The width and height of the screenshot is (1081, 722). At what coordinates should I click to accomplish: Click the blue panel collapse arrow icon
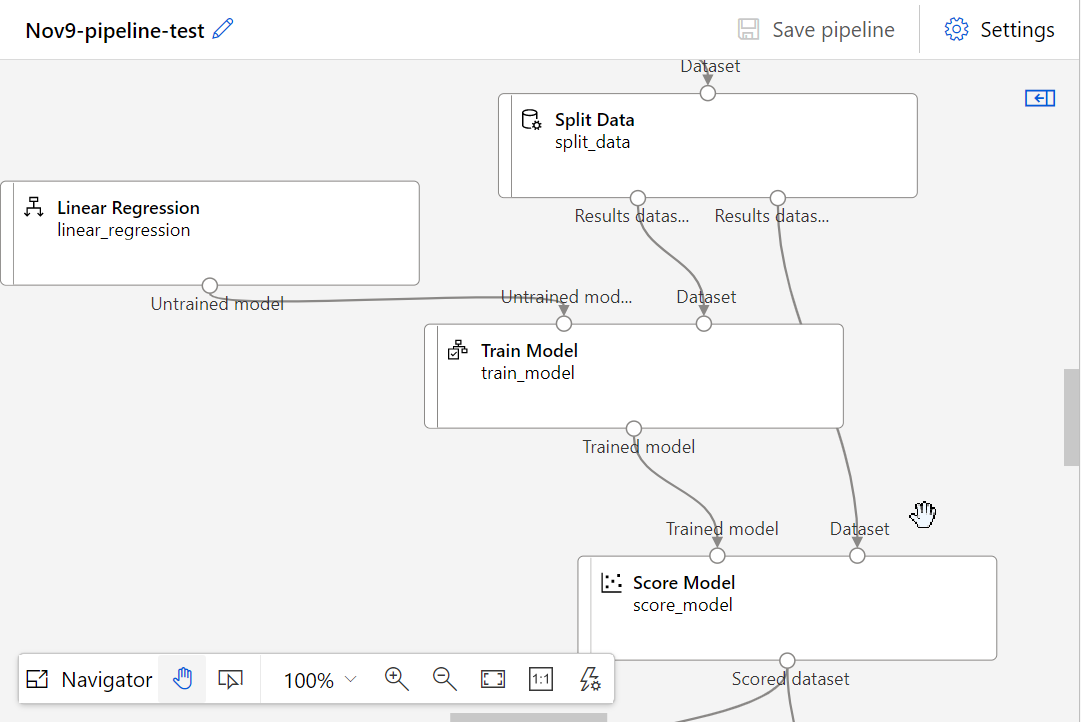tap(1040, 98)
